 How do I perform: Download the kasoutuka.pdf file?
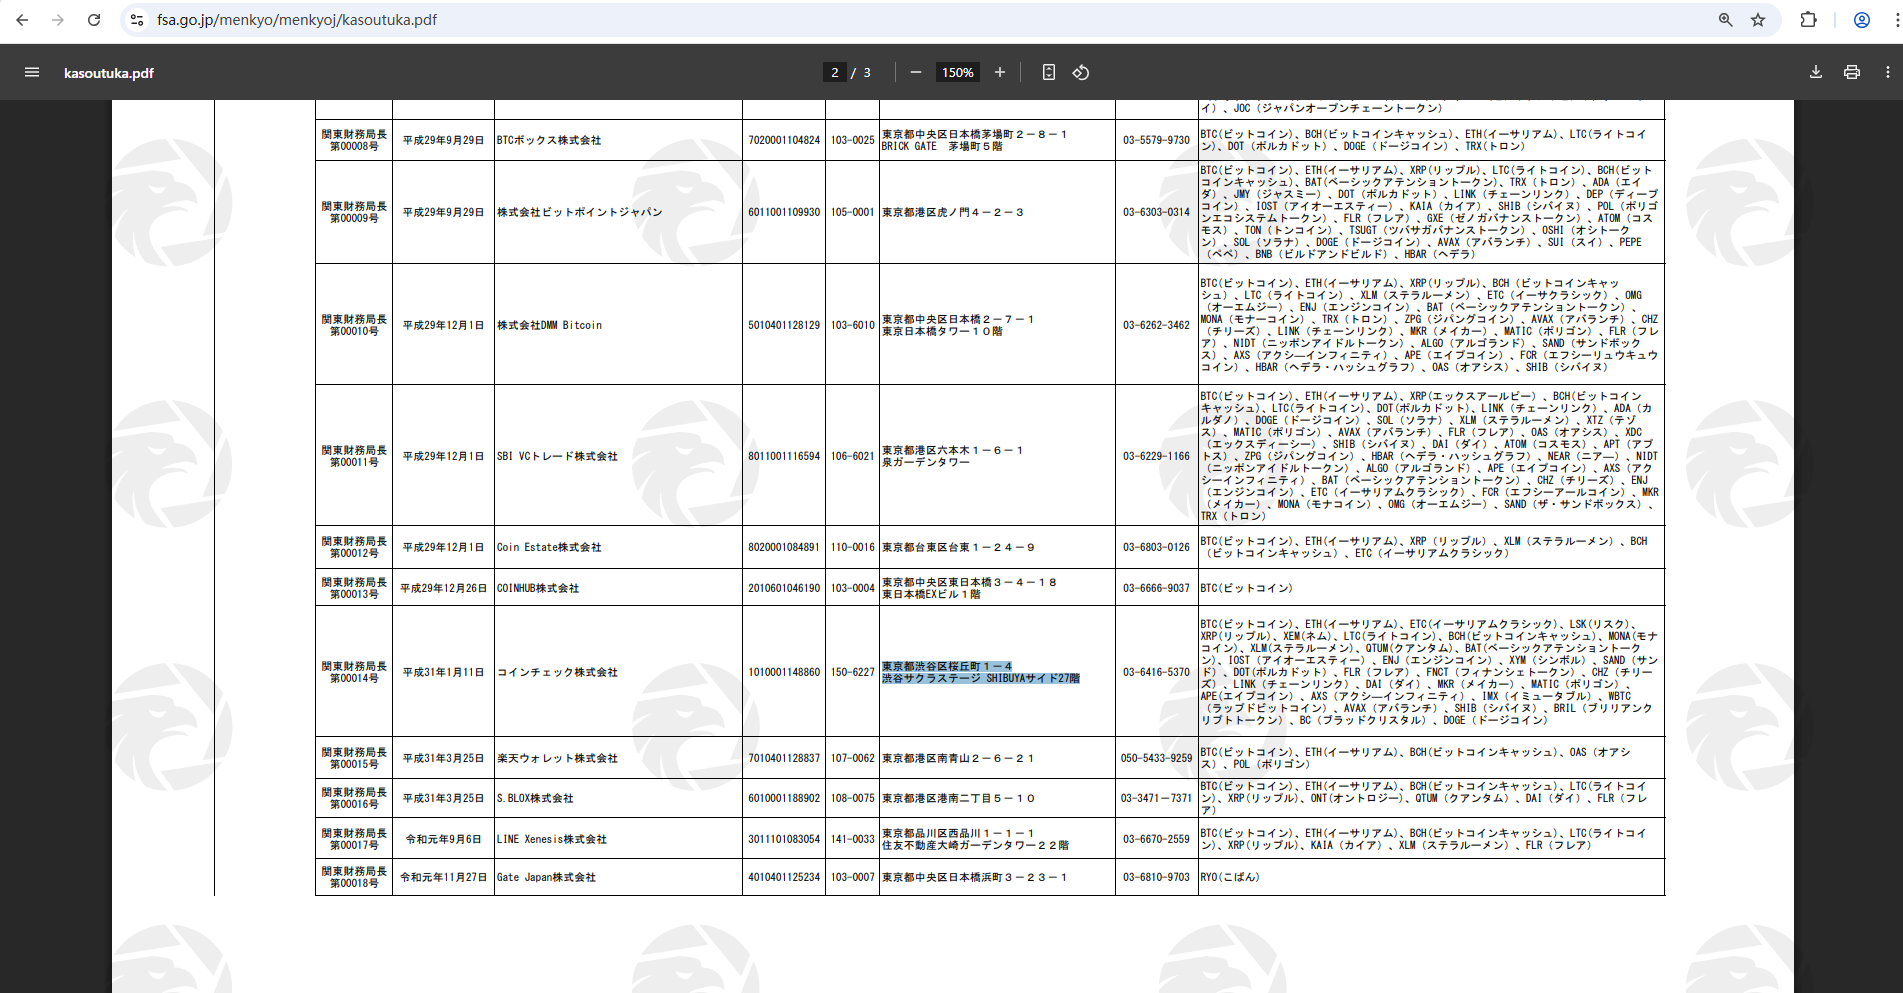[x=1816, y=72]
